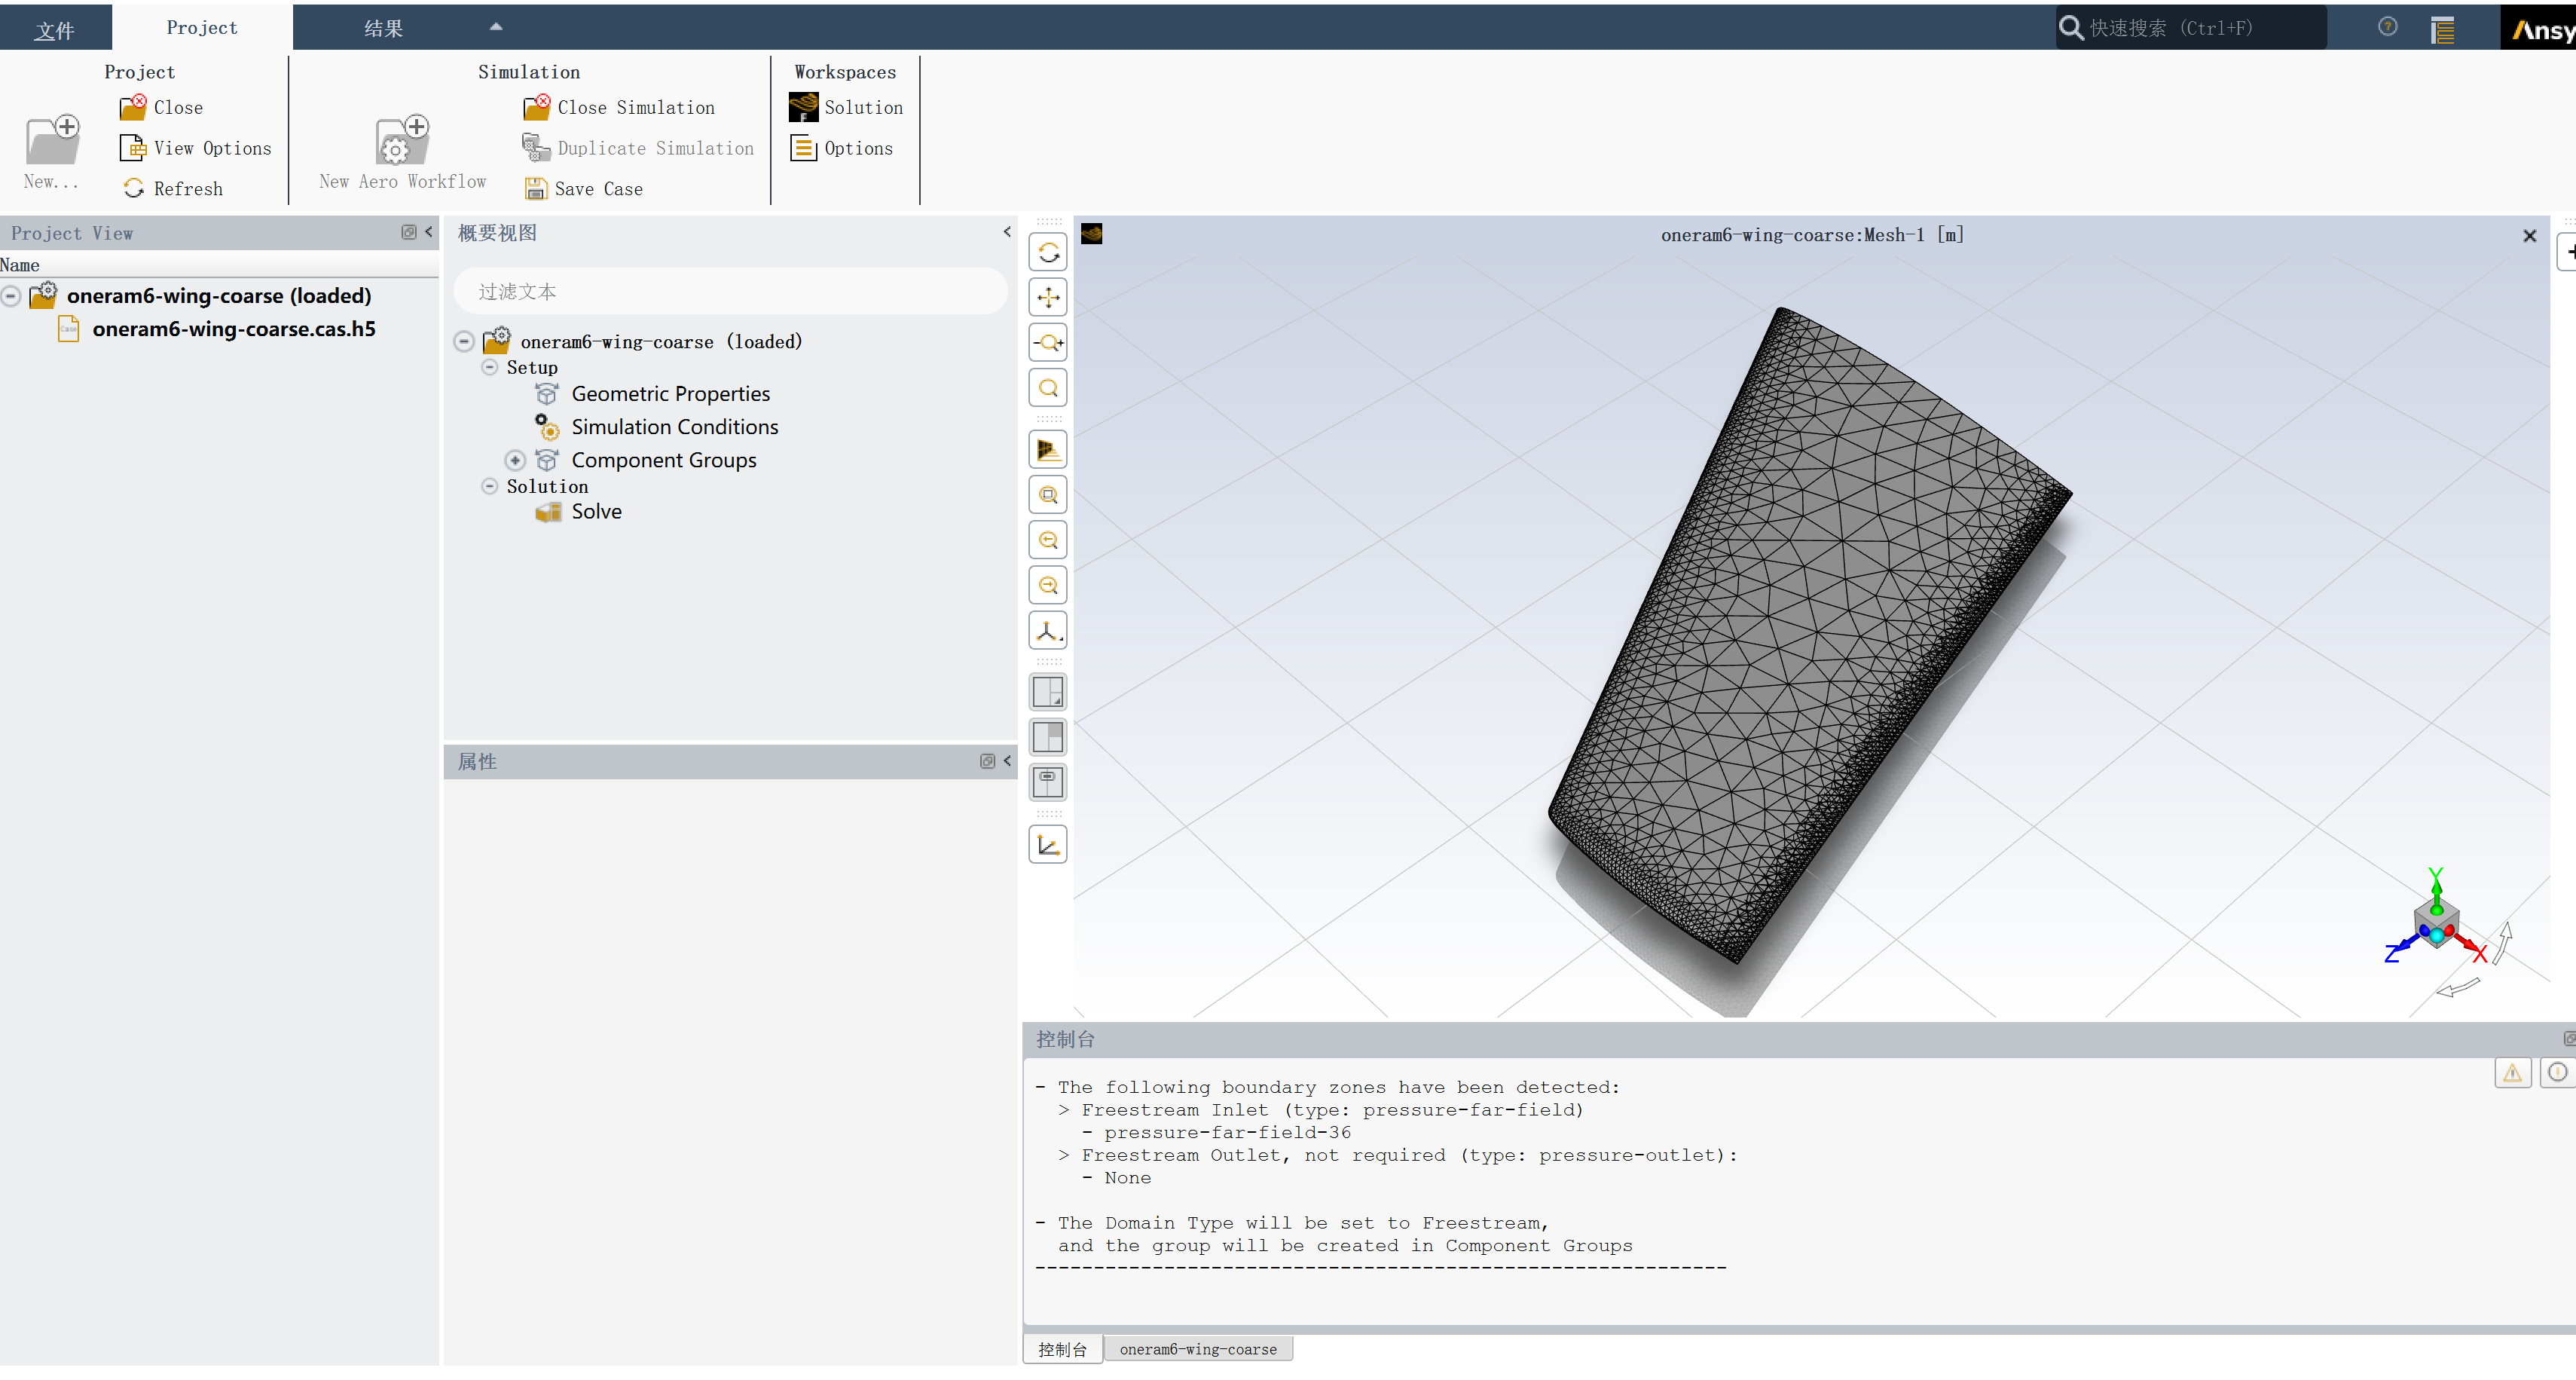Switch to the 结果 ribbon tab
Screen dimensions: 2576x1380
[383, 28]
